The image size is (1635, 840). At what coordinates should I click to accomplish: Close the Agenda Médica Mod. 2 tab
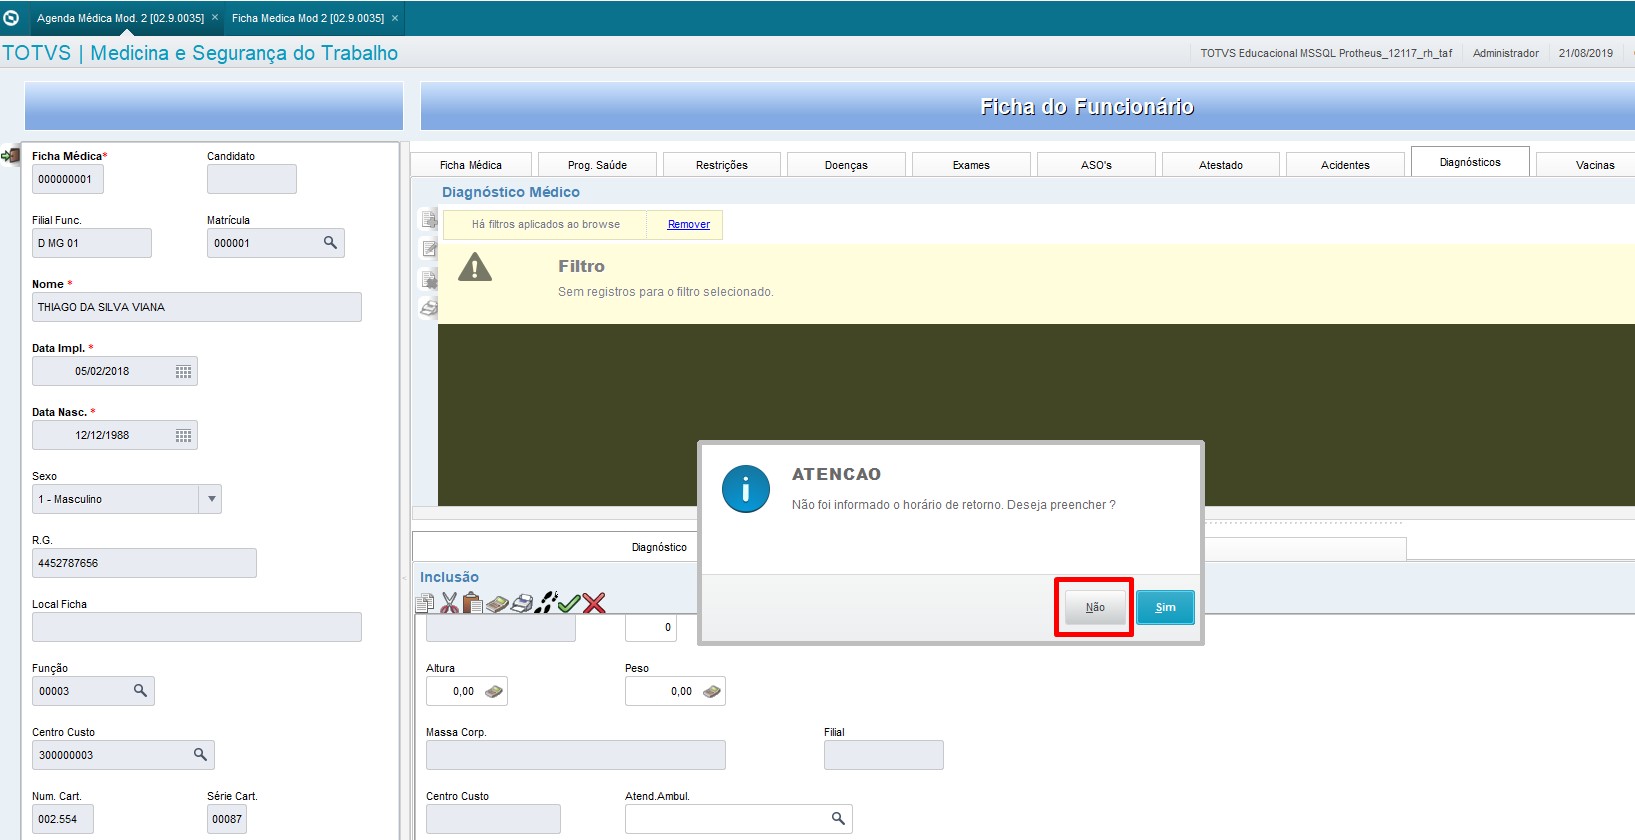(215, 17)
